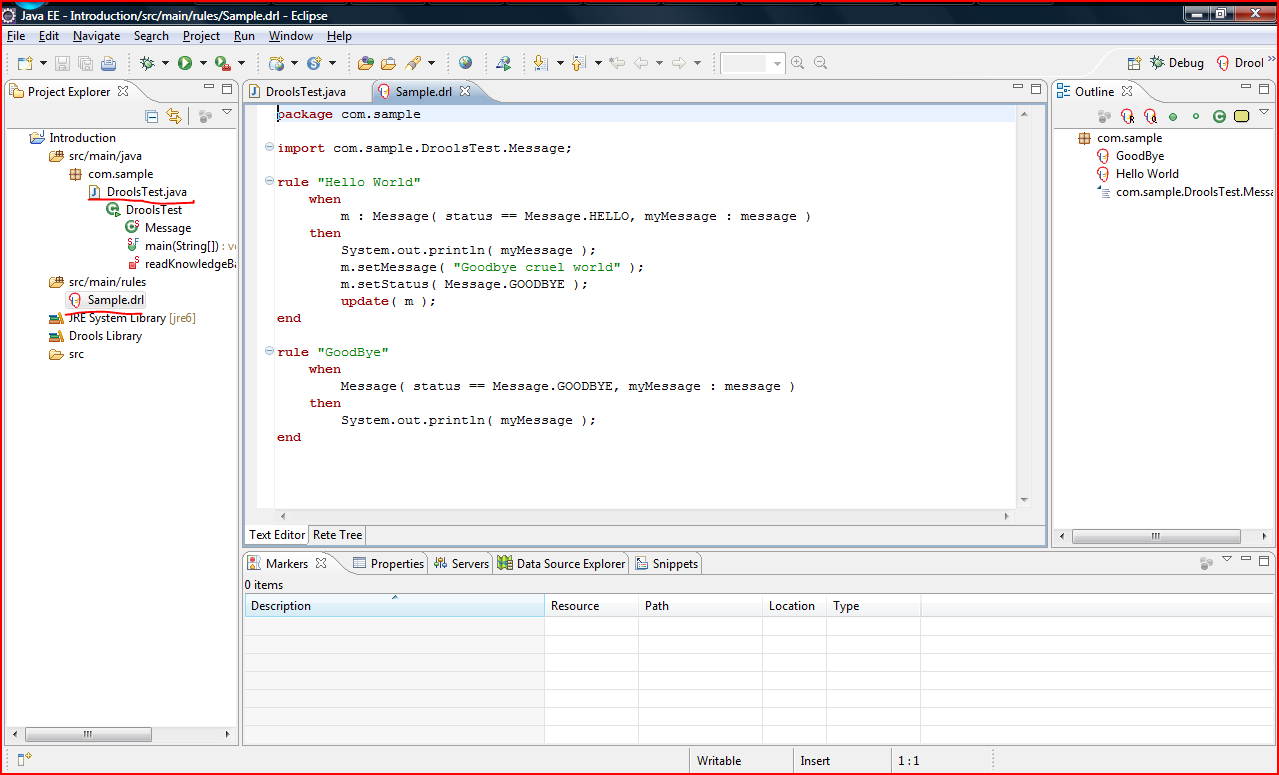
Task: Click Collapse All in Project Explorer
Action: (x=152, y=116)
